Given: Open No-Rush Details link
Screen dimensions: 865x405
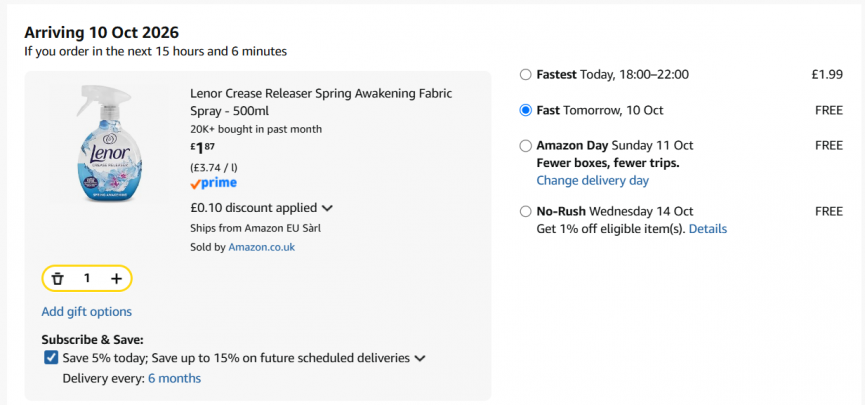Looking at the screenshot, I should point(708,228).
